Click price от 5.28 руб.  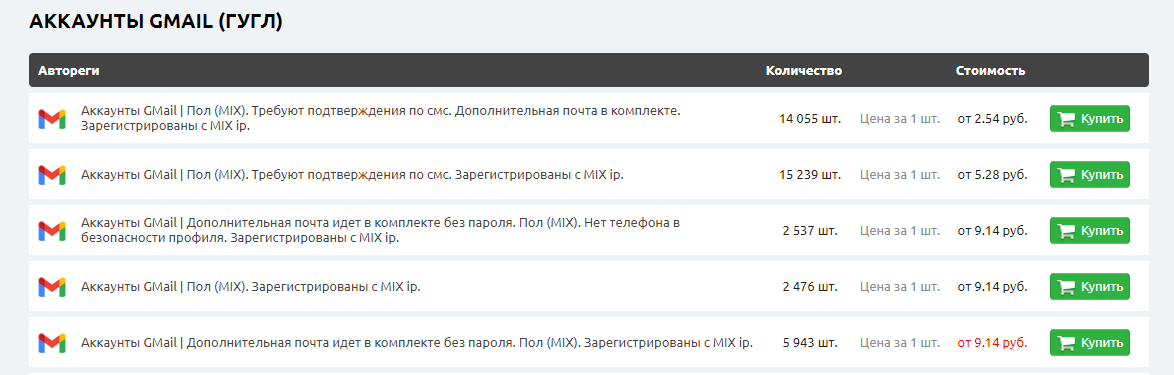tap(993, 174)
